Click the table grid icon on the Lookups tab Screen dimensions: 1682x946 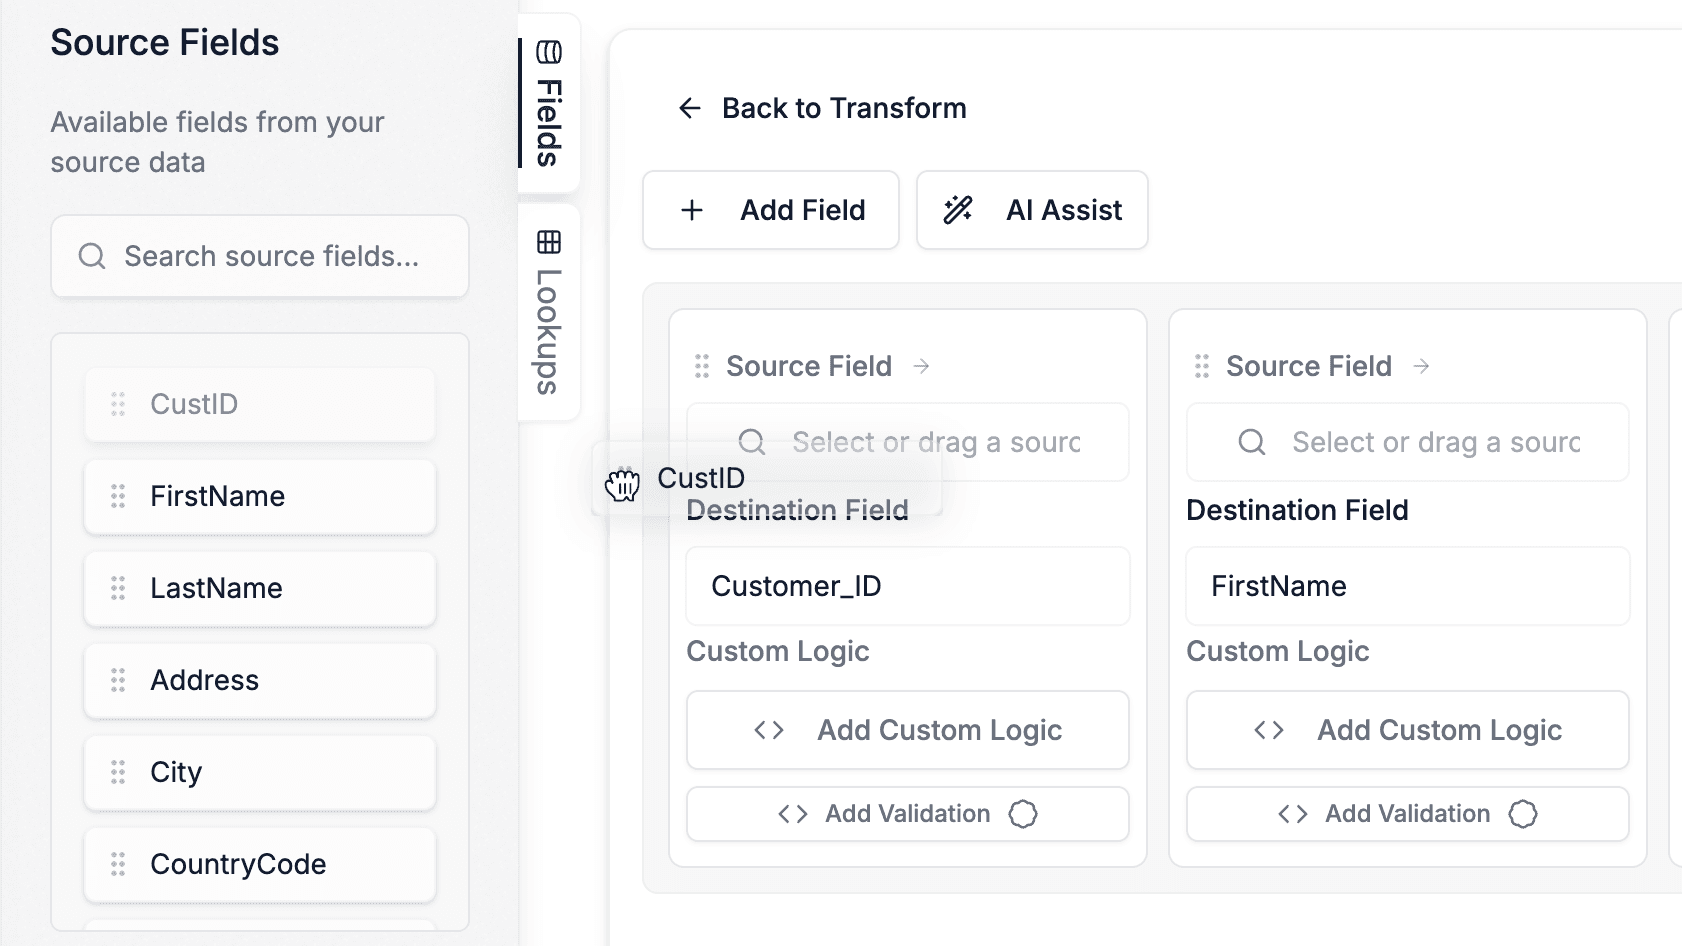[x=548, y=242]
